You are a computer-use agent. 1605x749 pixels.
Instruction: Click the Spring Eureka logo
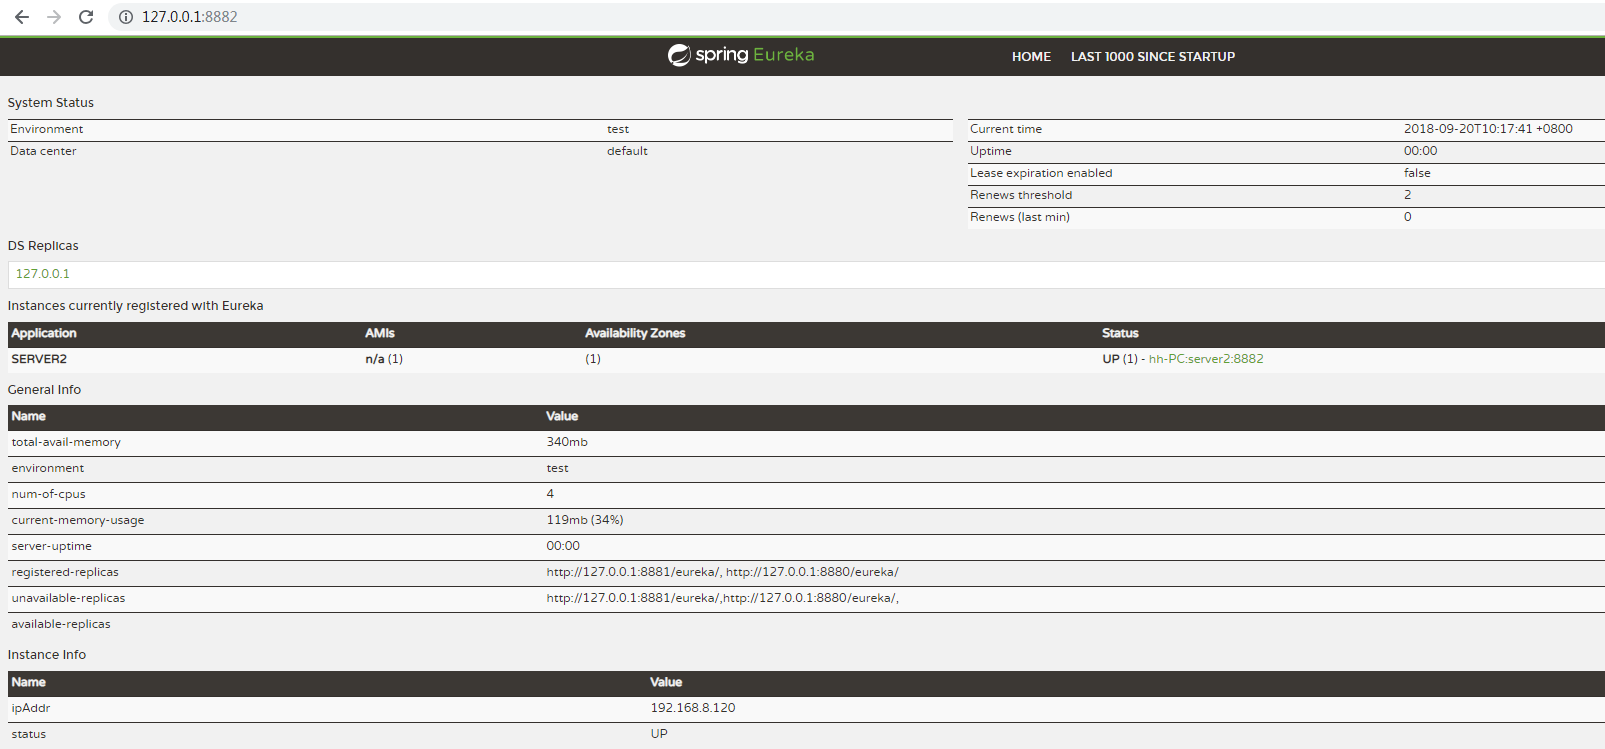click(x=741, y=55)
